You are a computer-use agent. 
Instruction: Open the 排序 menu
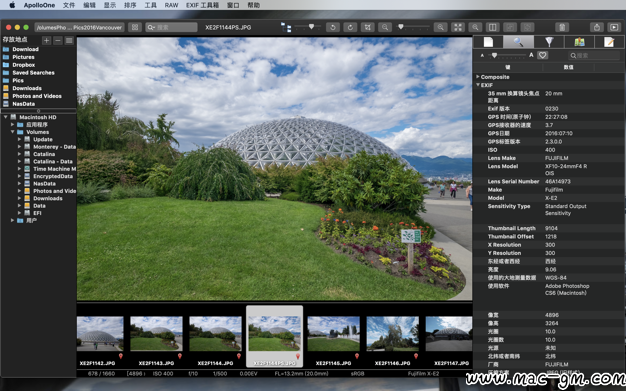coord(130,5)
